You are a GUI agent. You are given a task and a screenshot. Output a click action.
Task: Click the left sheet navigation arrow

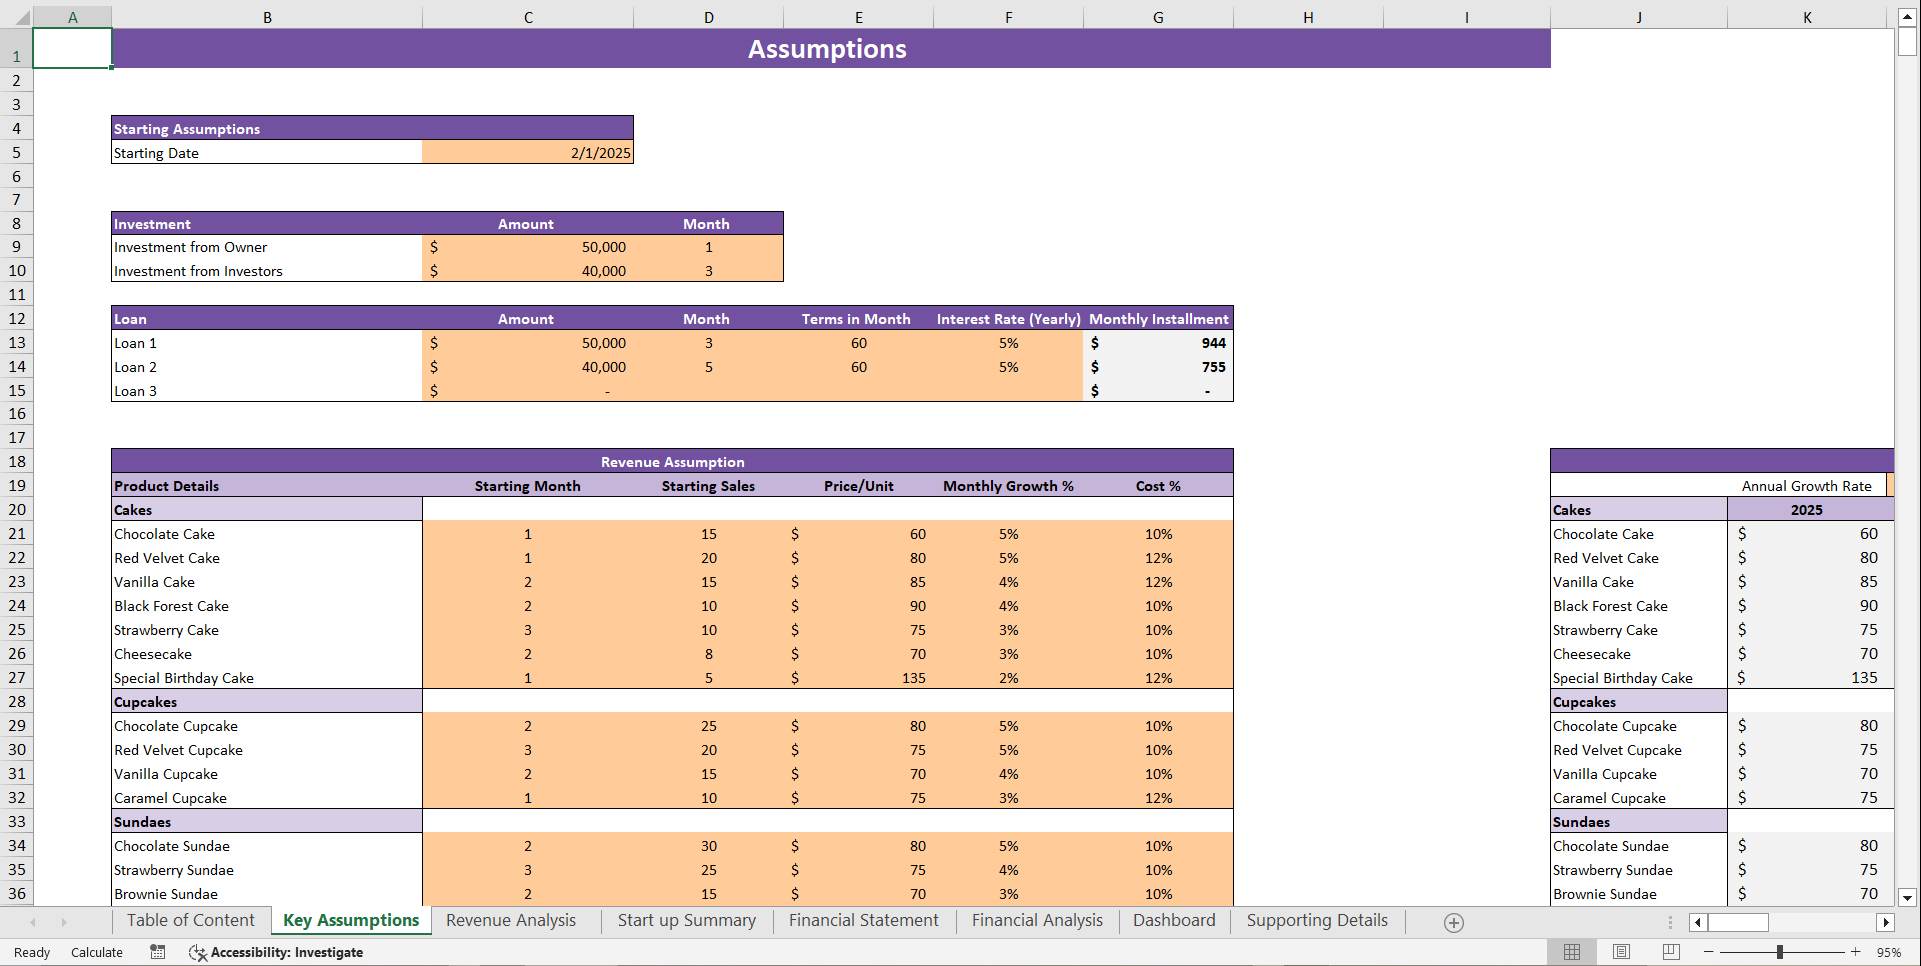34,922
